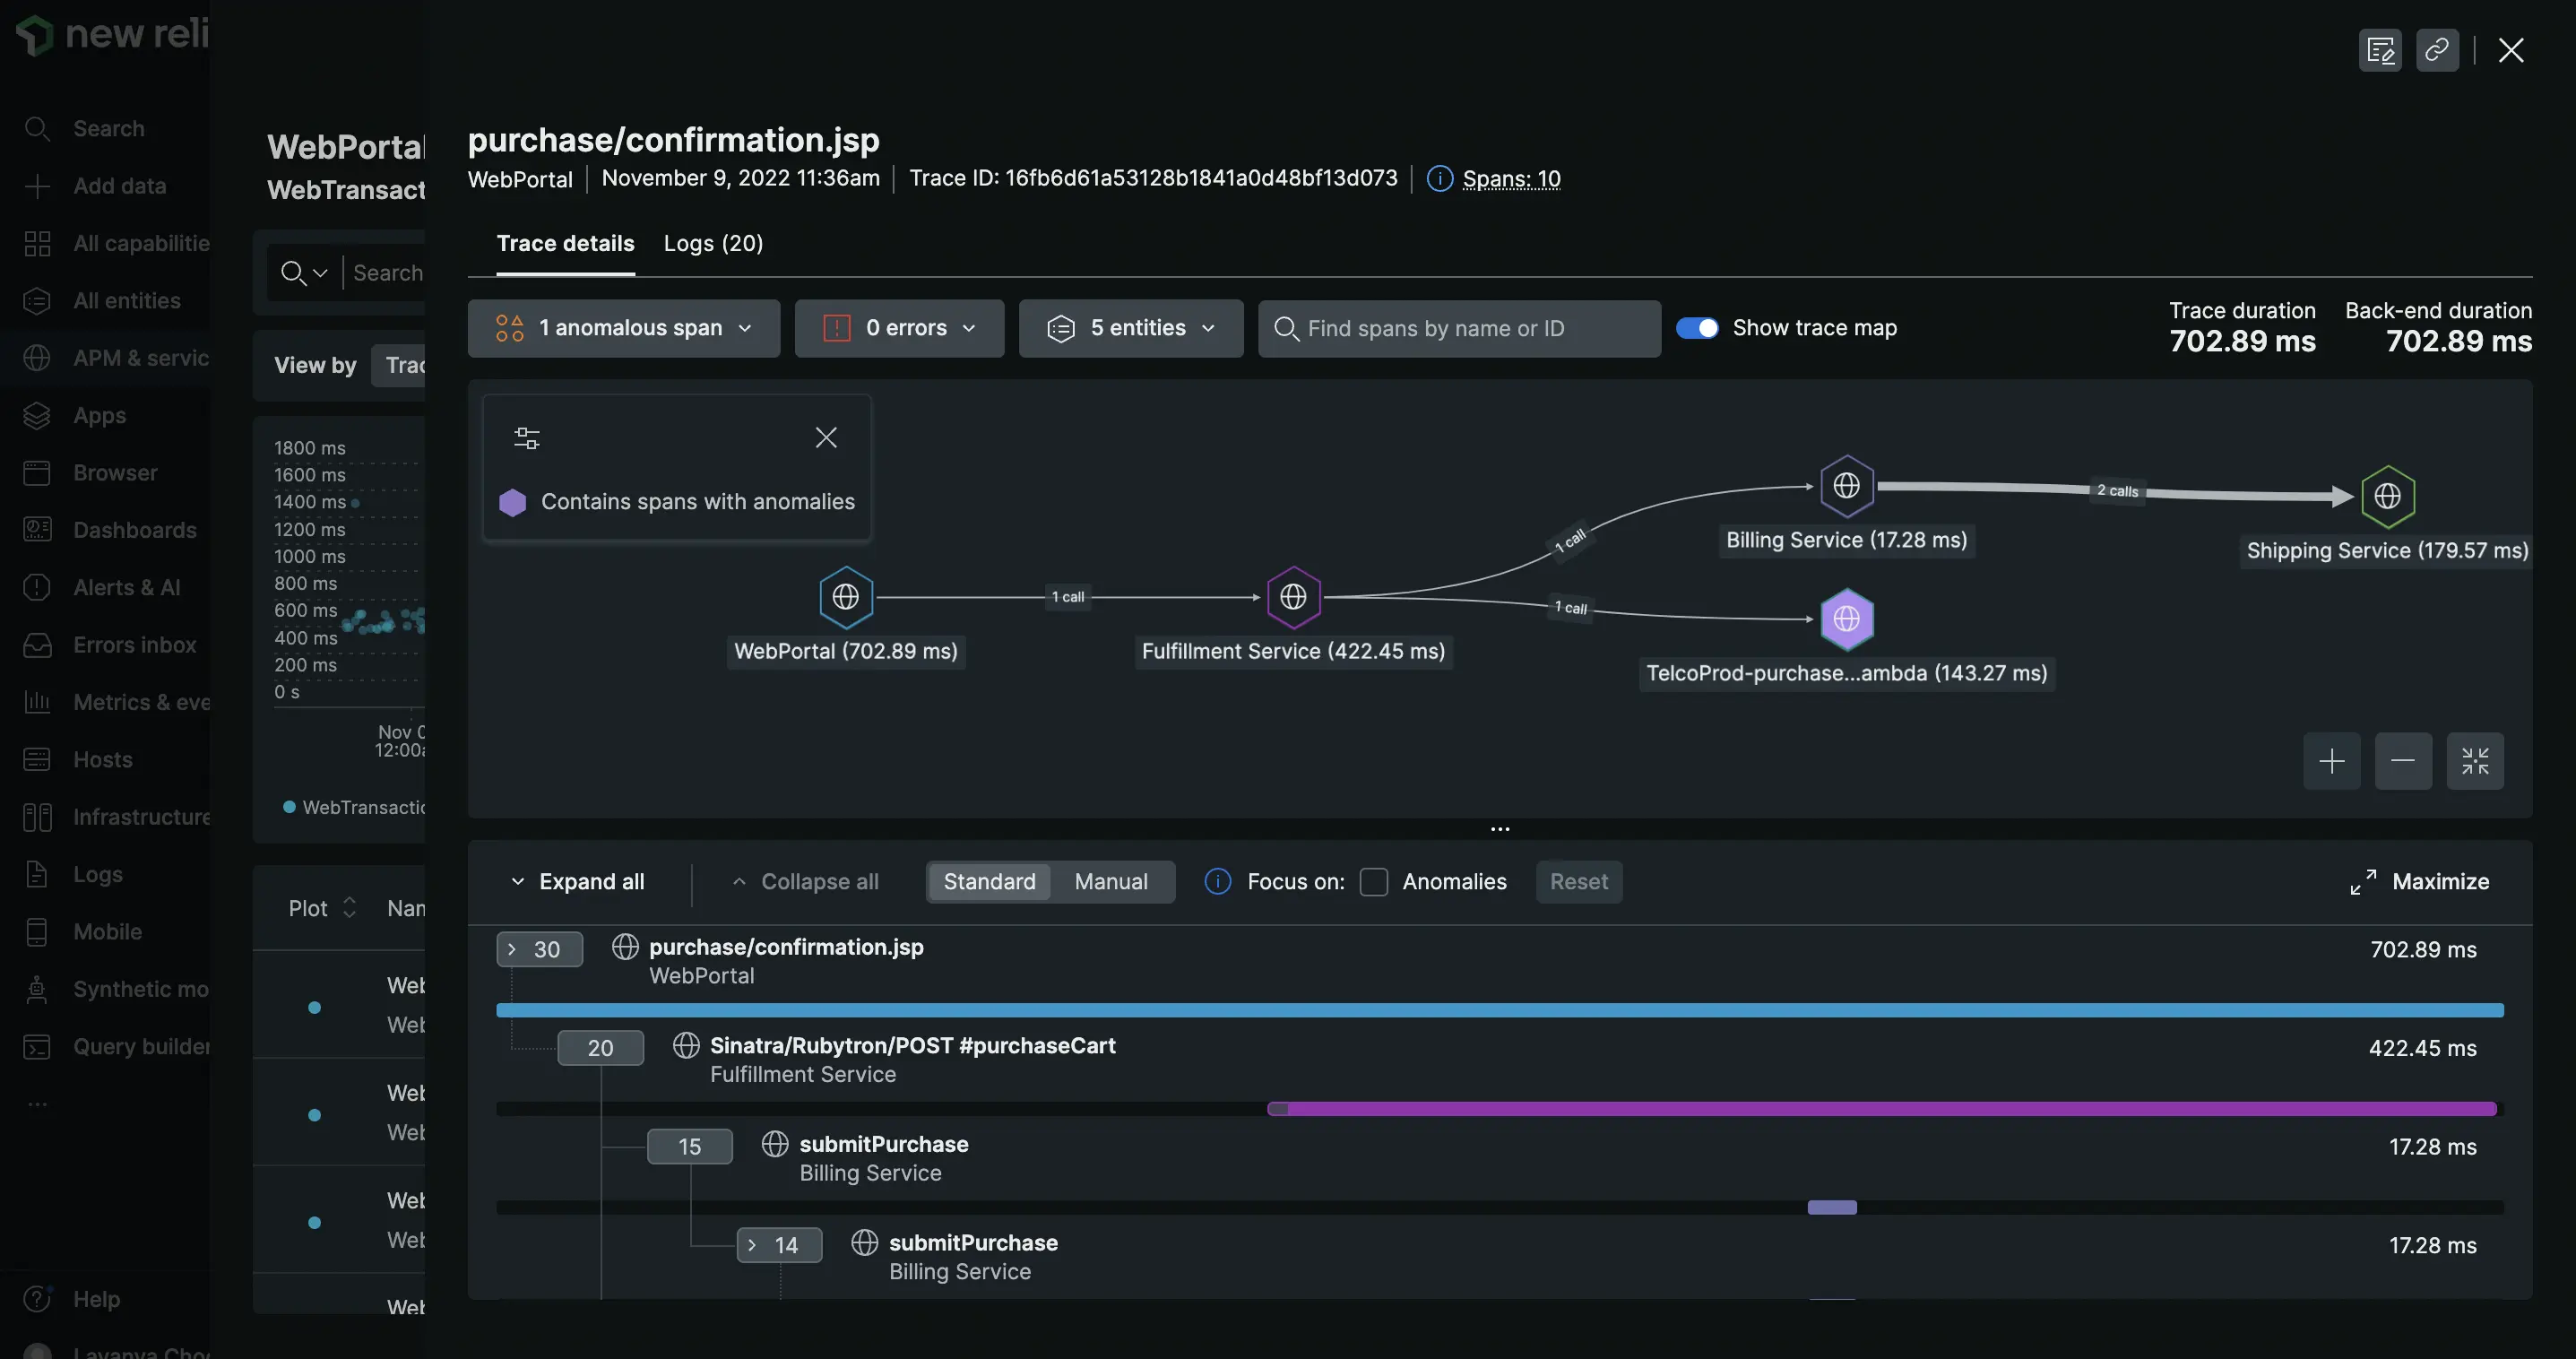
Task: Open the Logs (20) tab
Action: tap(713, 244)
